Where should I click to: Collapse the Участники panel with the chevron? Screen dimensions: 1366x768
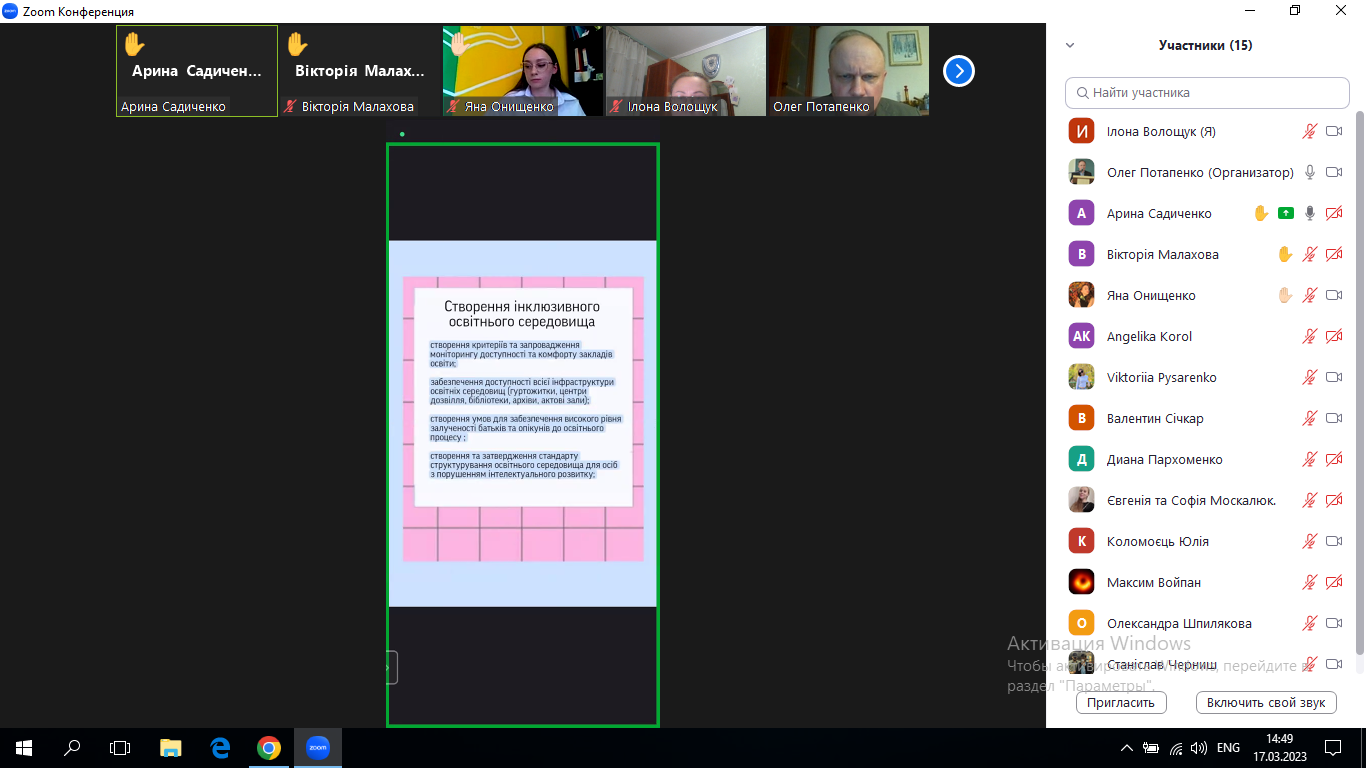pyautogui.click(x=1070, y=45)
